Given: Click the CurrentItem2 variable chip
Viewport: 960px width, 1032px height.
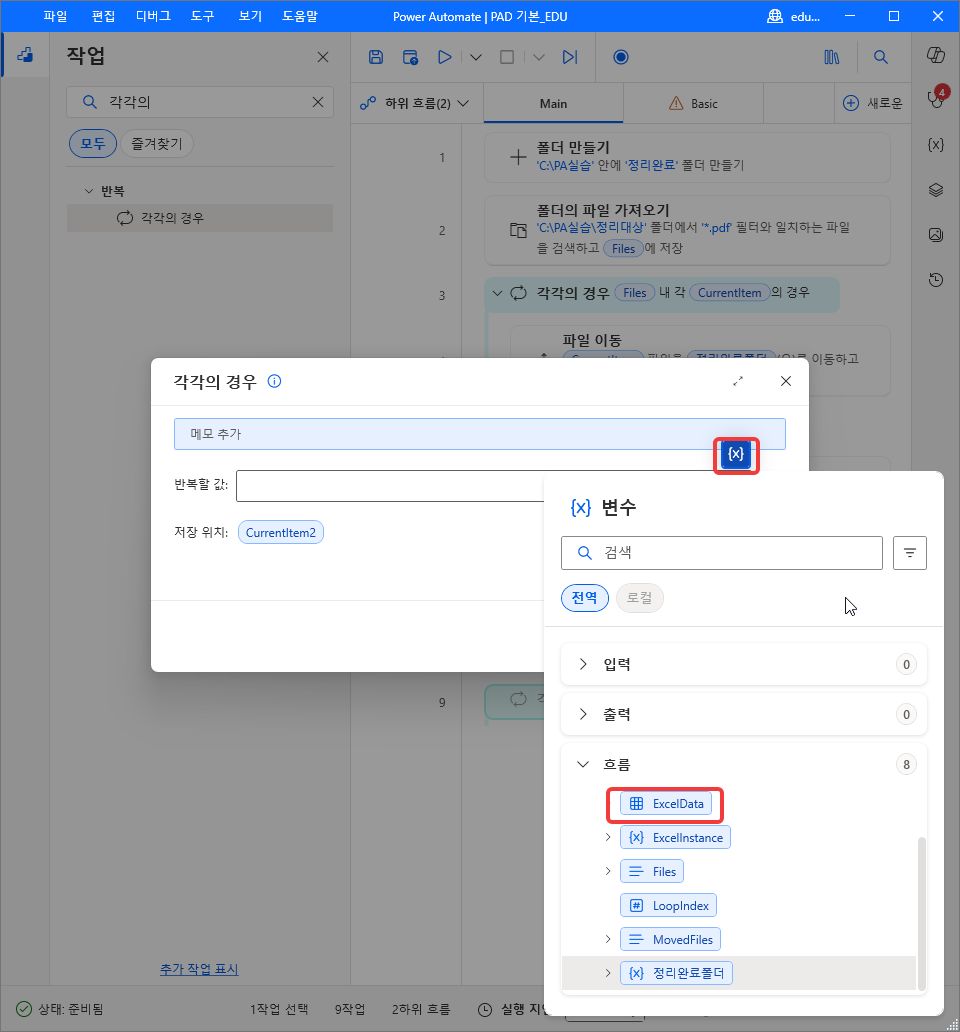Looking at the screenshot, I should [x=280, y=532].
